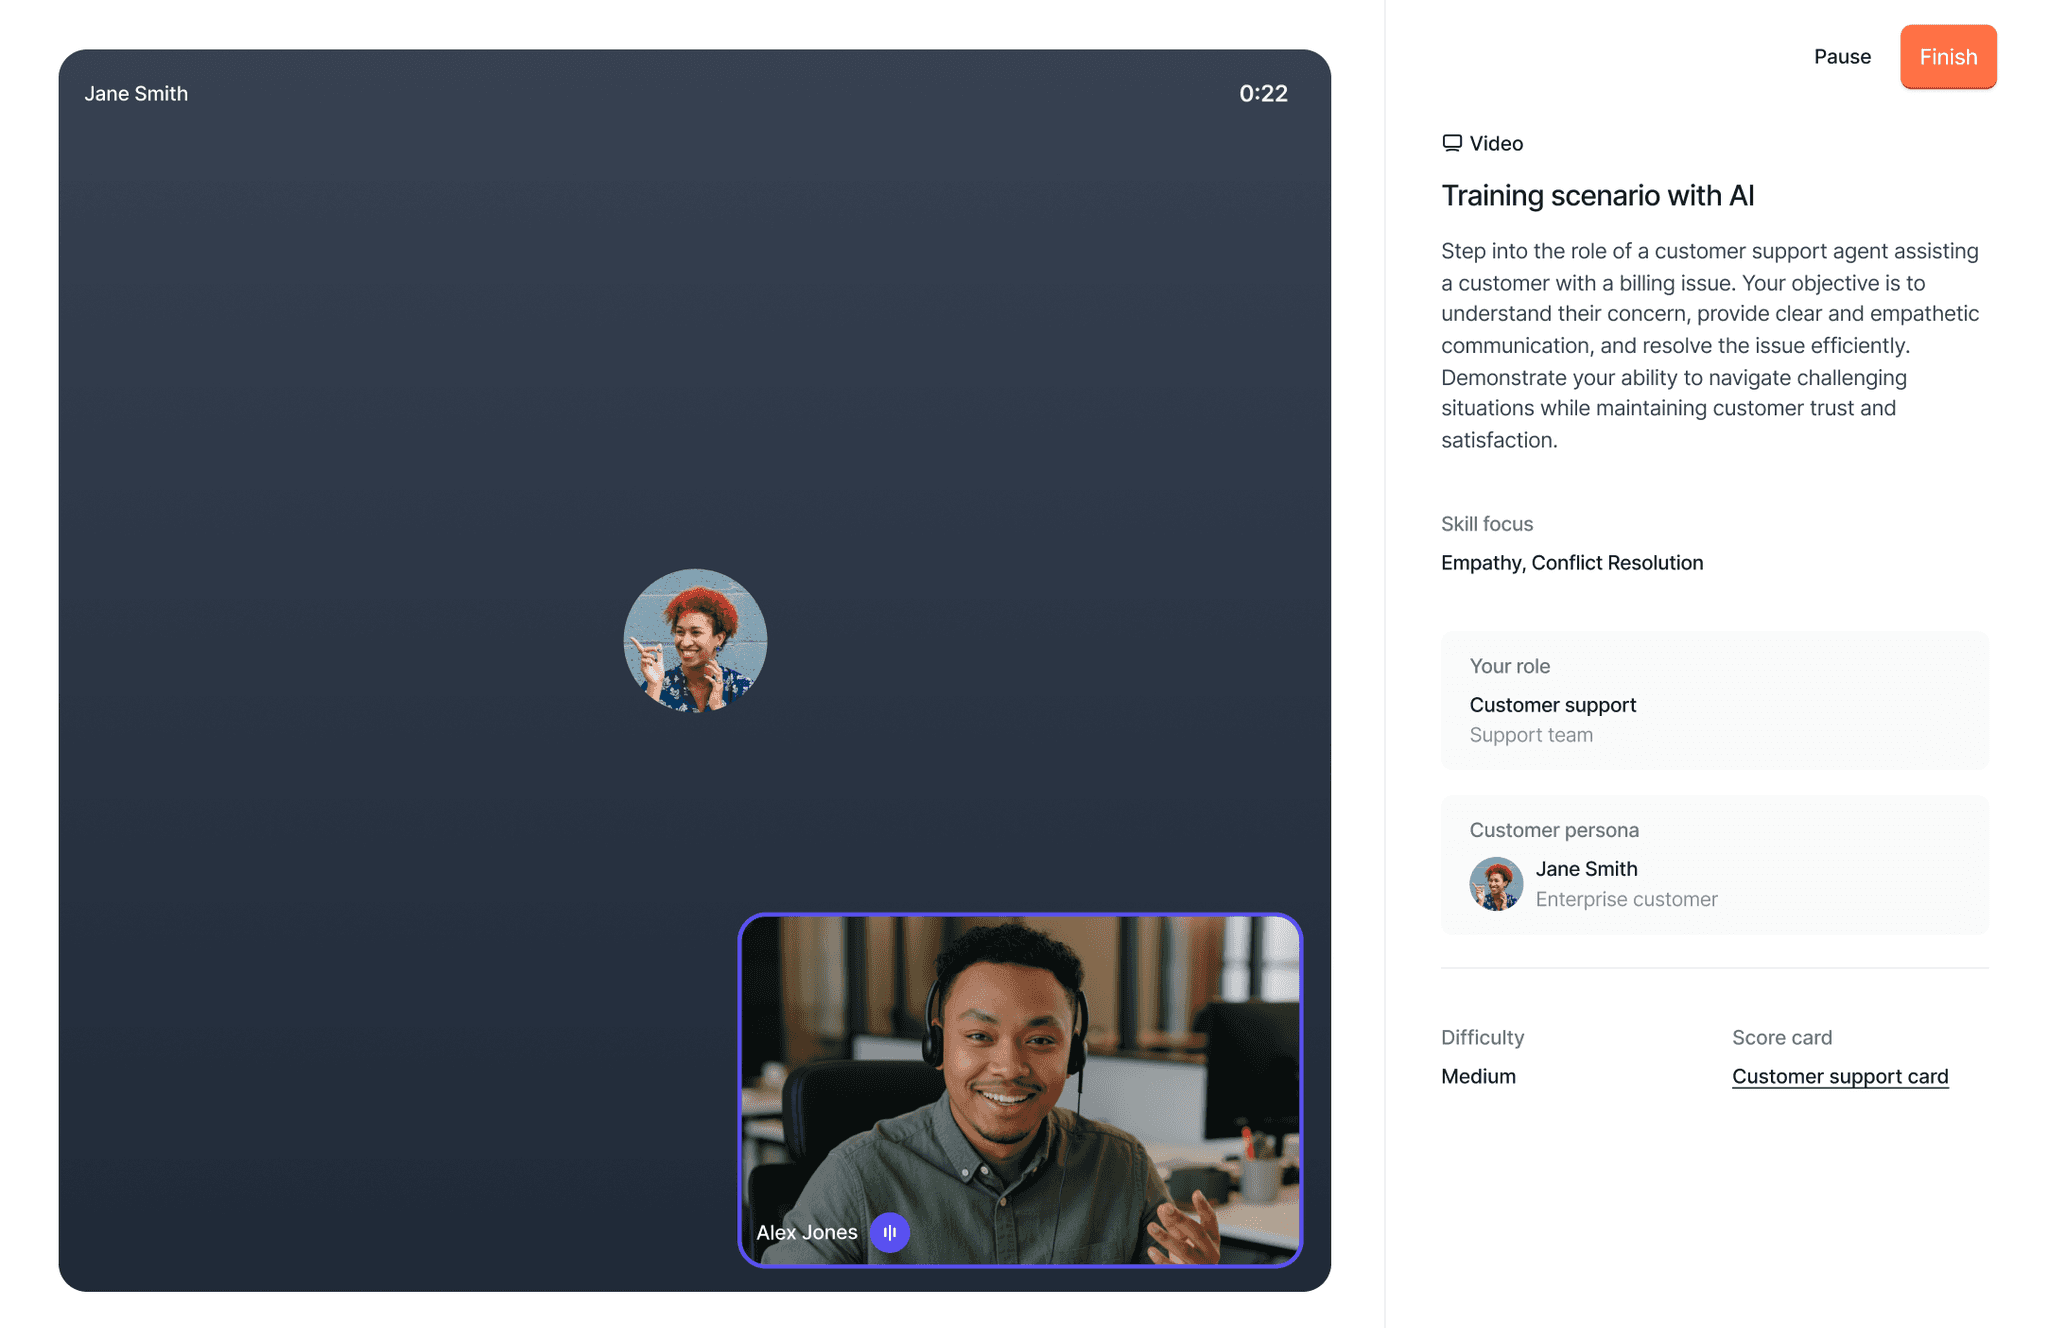Click the Medium difficulty value
The height and width of the screenshot is (1328, 2048).
(1478, 1076)
